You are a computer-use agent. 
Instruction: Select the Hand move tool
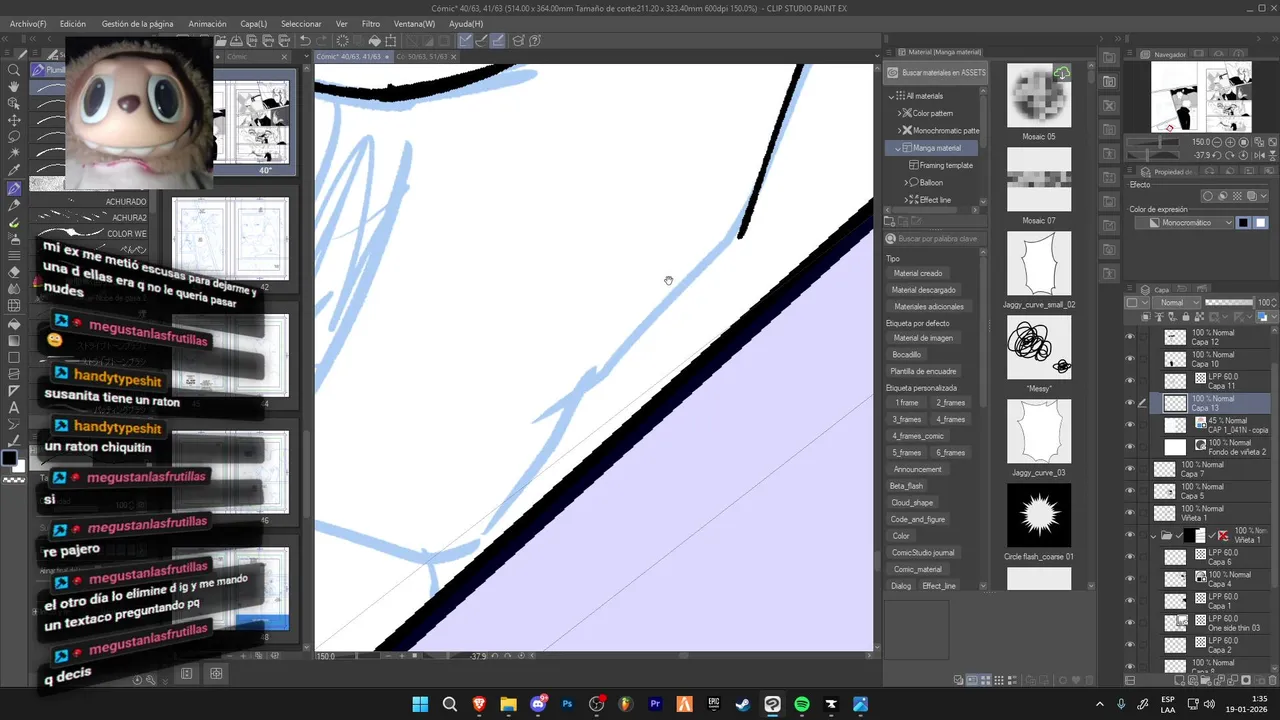click(14, 87)
